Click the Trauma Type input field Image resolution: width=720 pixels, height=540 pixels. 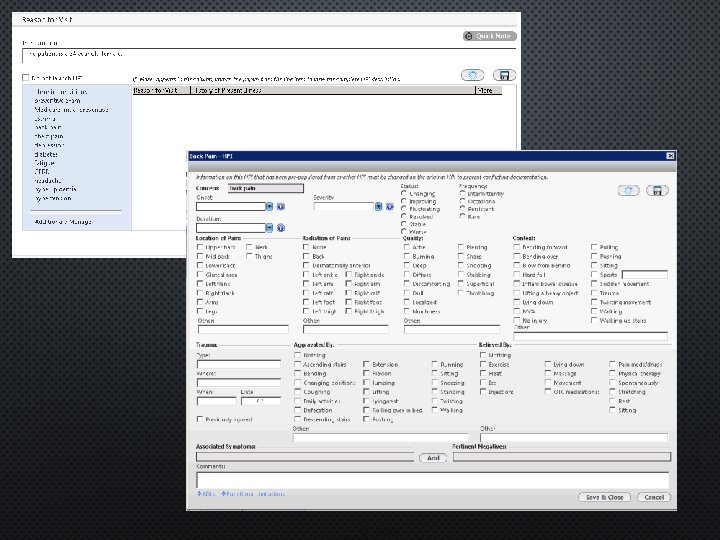click(239, 364)
